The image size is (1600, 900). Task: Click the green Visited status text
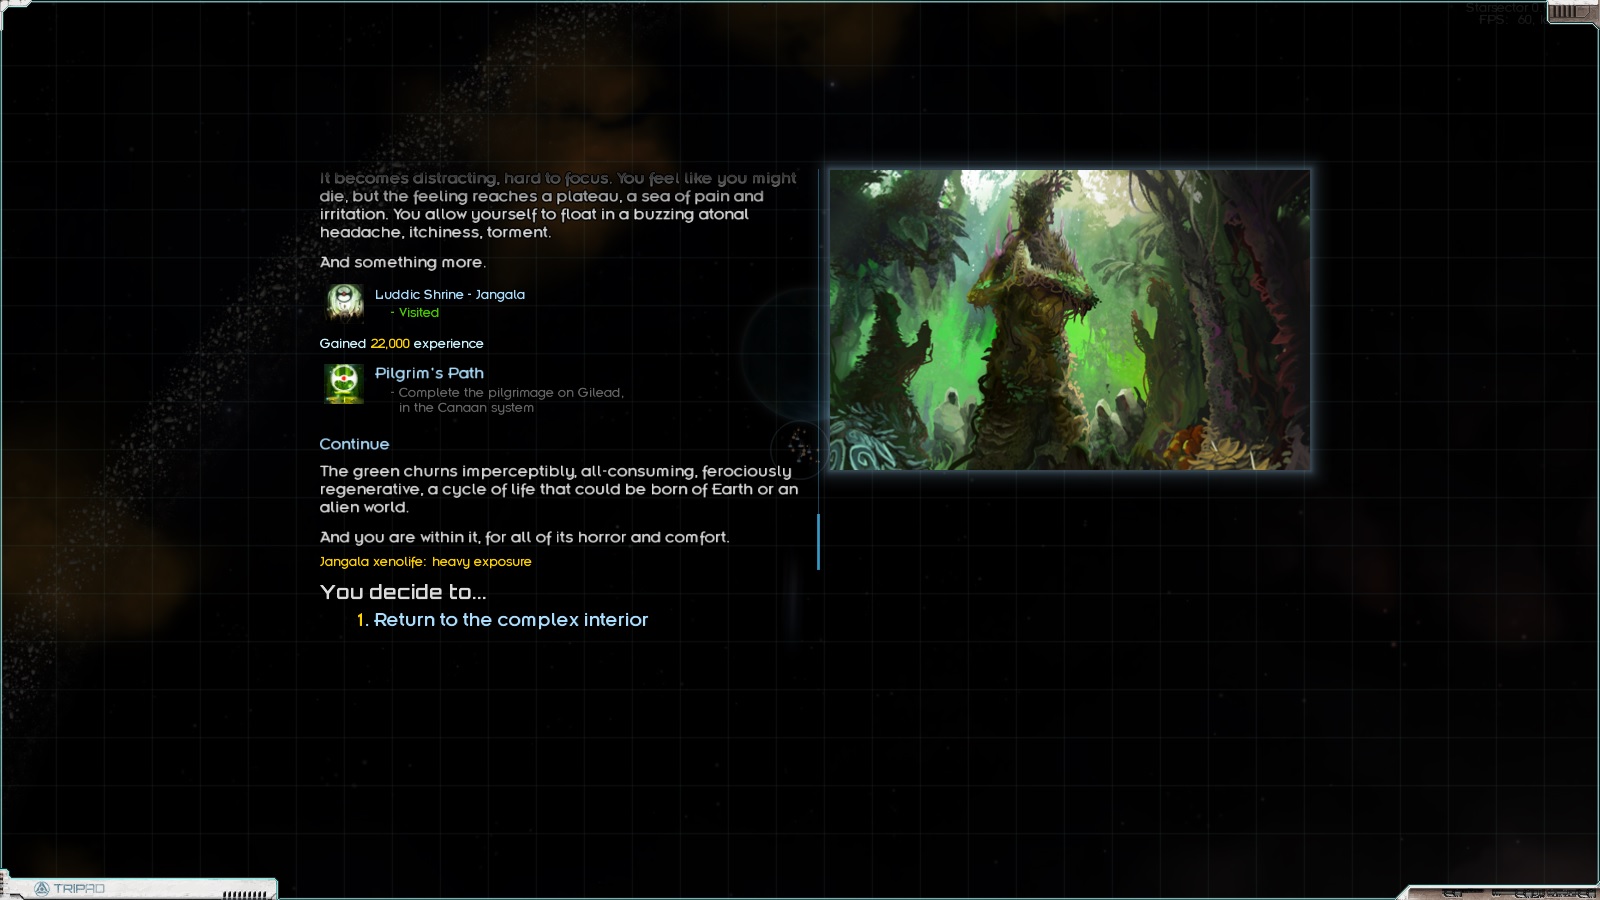[x=418, y=313]
